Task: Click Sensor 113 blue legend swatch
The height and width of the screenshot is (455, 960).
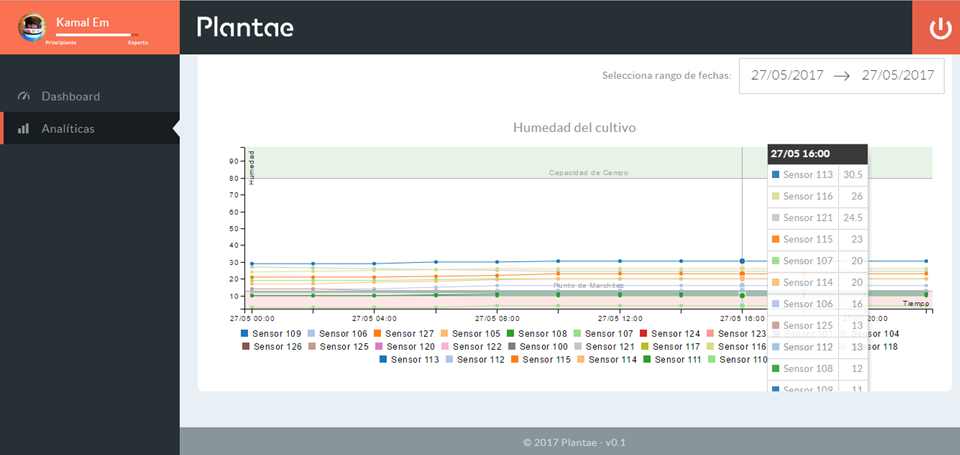Action: 384,359
